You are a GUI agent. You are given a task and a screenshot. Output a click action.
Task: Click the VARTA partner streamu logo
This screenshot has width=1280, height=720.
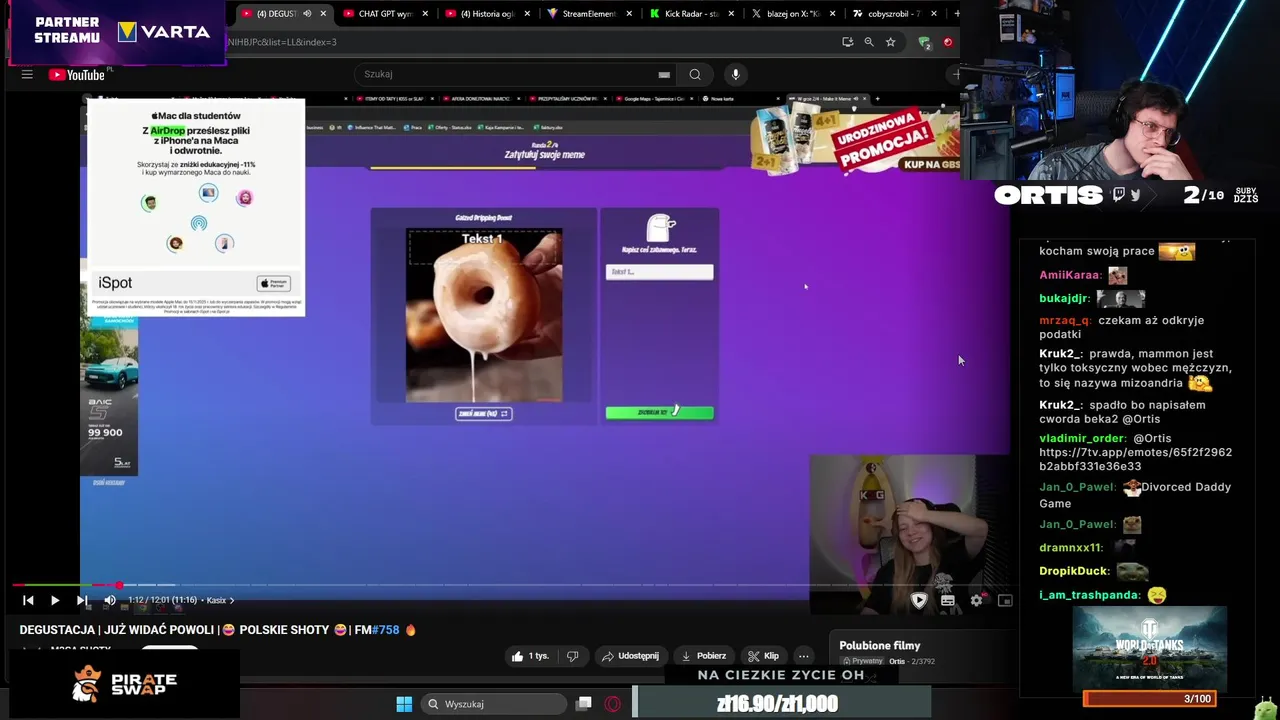pos(163,32)
